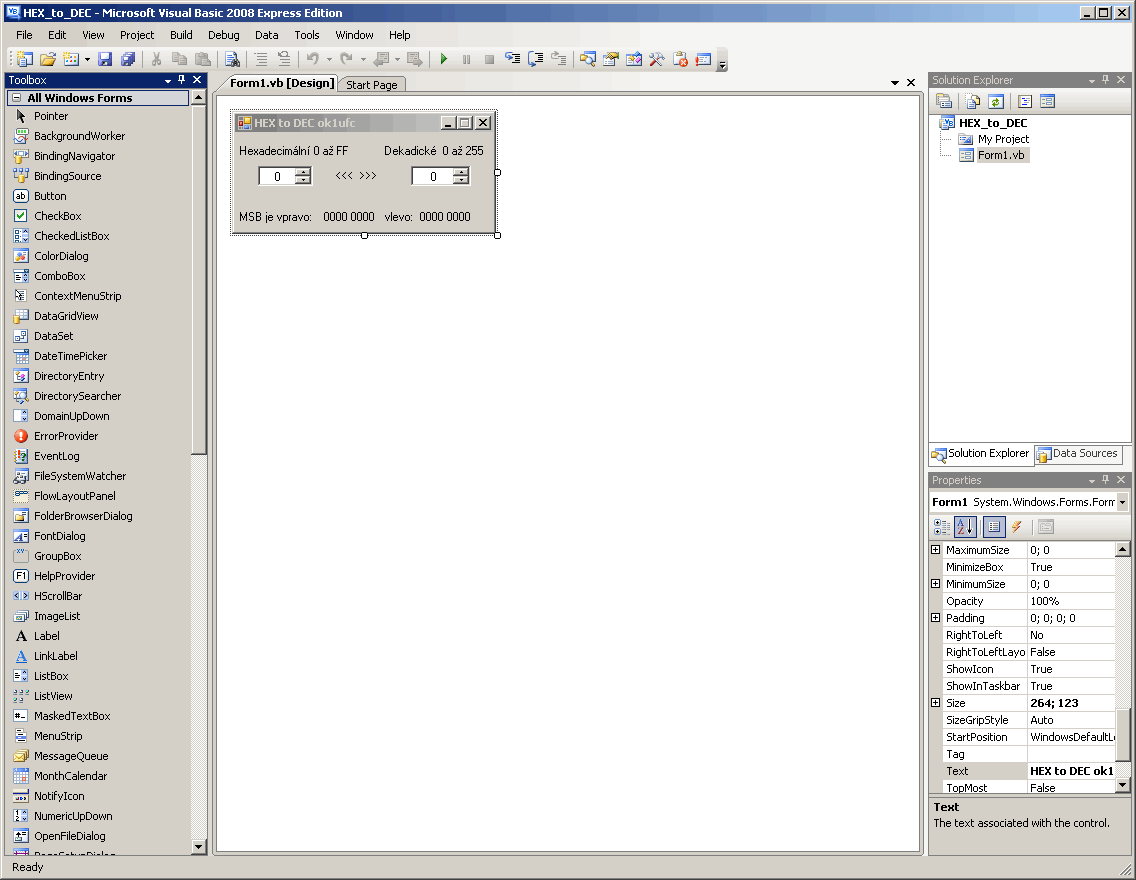
Task: Click the Save All toolbar icon
Action: [128, 60]
